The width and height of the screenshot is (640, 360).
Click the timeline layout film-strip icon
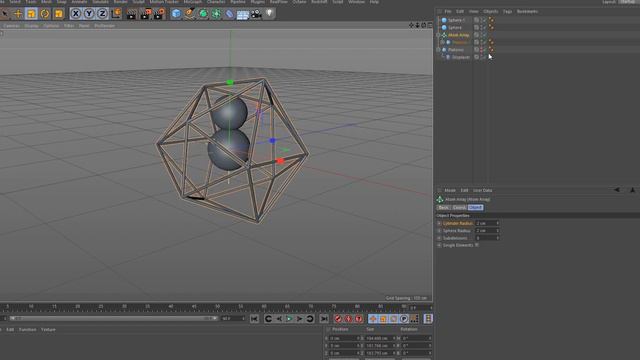[428, 319]
